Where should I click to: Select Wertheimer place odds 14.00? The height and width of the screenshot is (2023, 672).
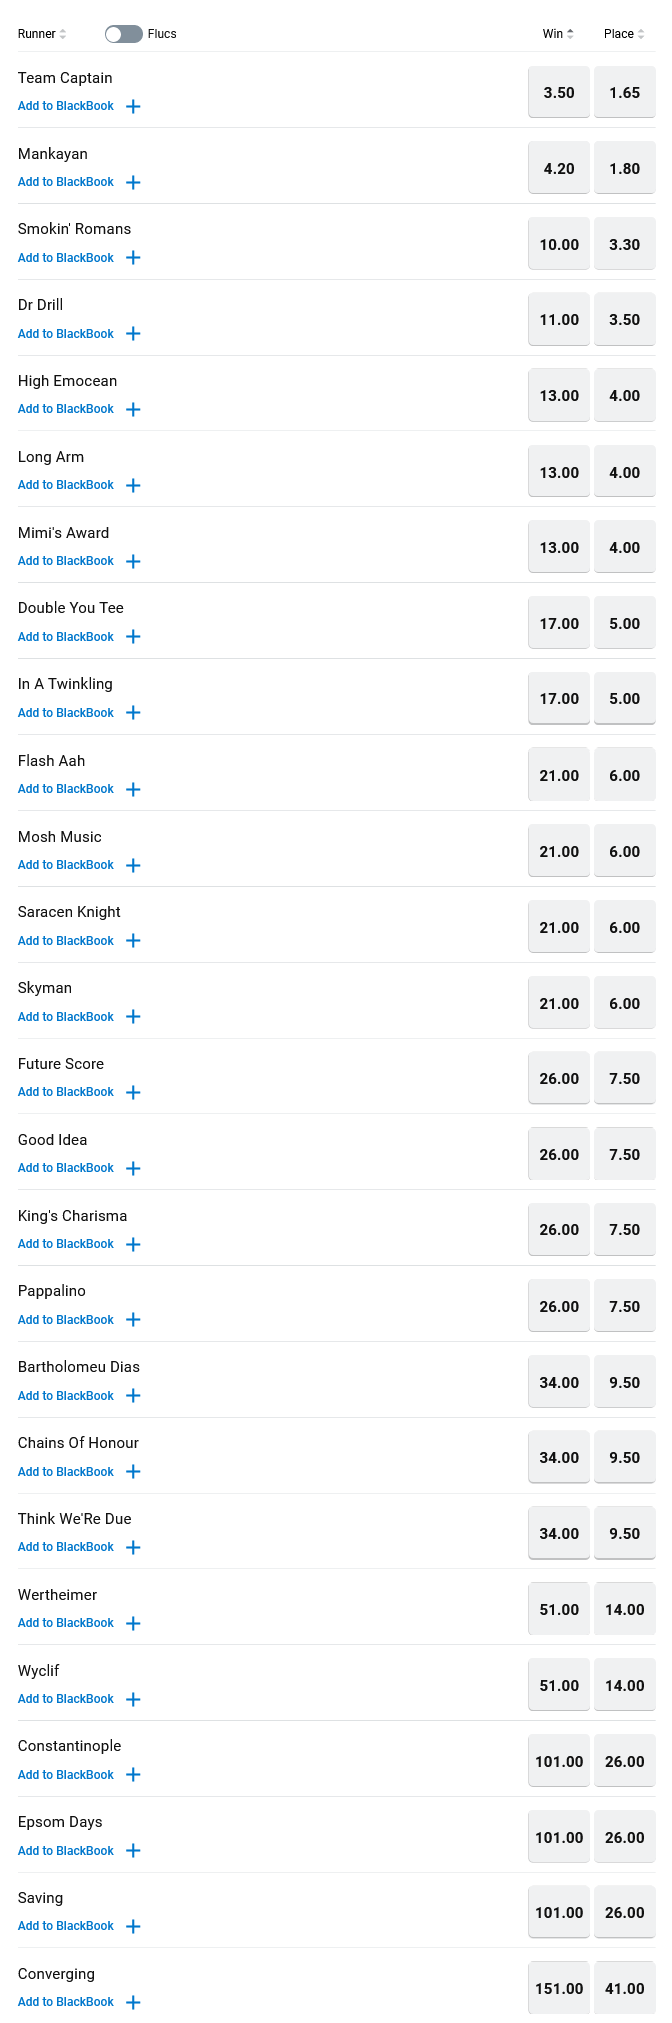[x=625, y=1609]
